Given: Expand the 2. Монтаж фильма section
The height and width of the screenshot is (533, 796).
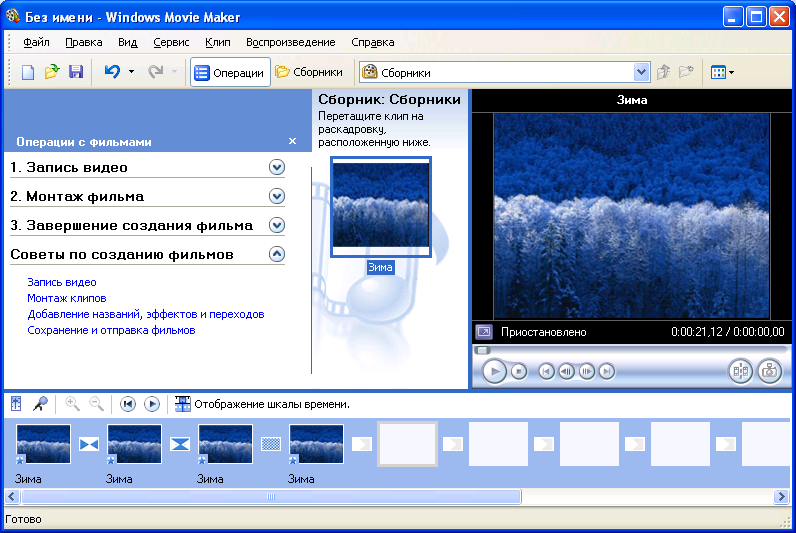Looking at the screenshot, I should pyautogui.click(x=277, y=196).
